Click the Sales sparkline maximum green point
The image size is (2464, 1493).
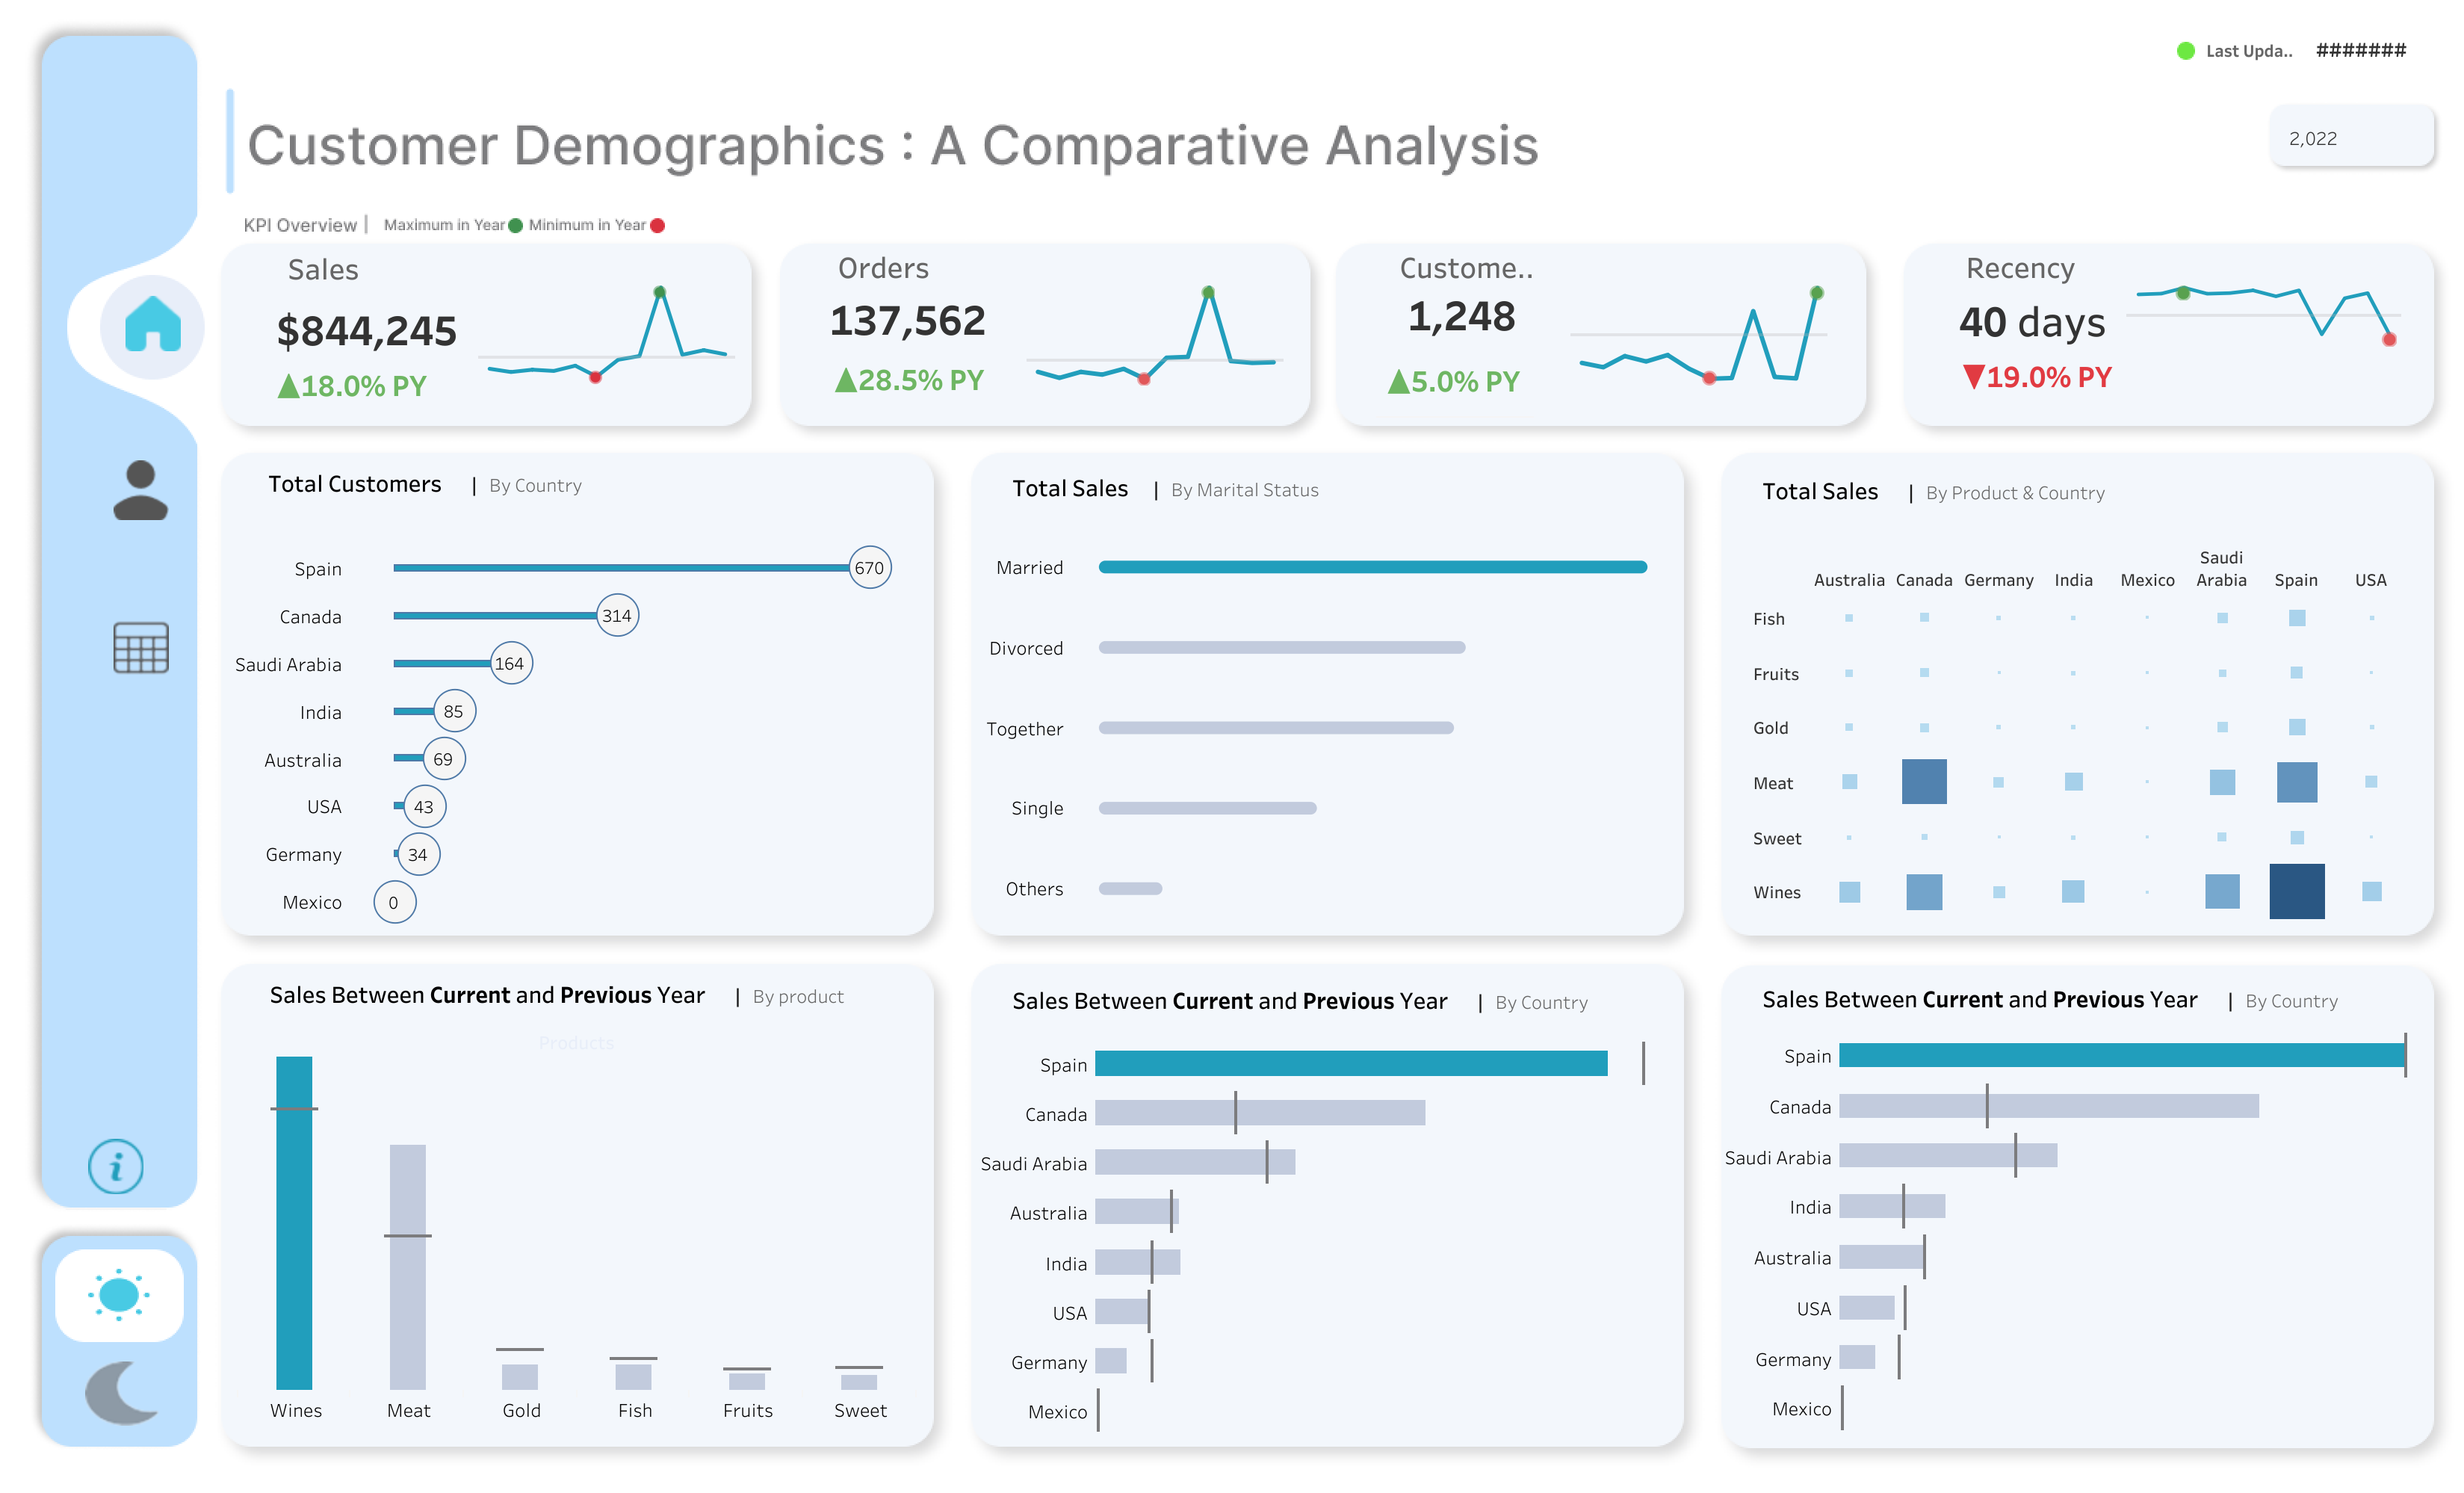(659, 292)
